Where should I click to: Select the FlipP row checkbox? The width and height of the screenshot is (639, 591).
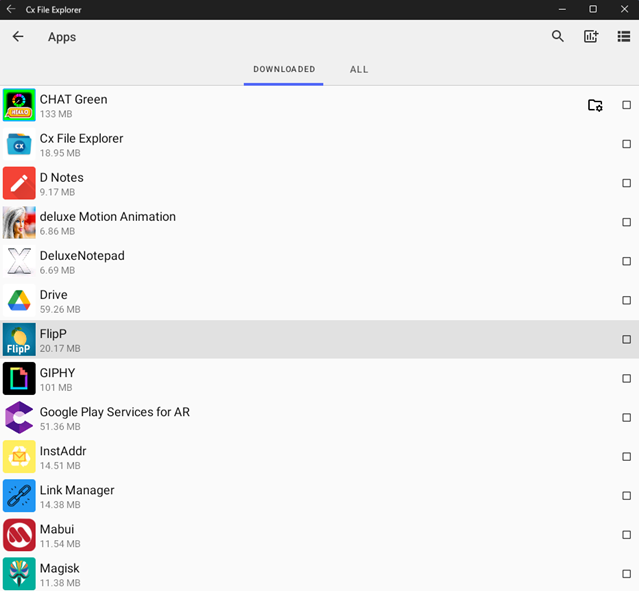pos(627,340)
